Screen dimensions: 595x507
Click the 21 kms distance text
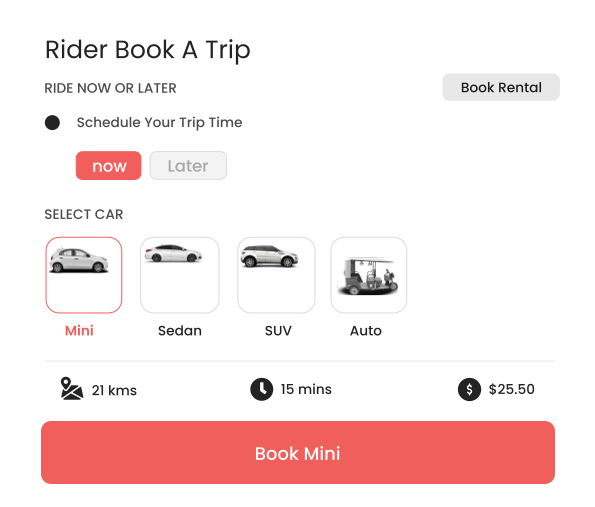tap(114, 390)
